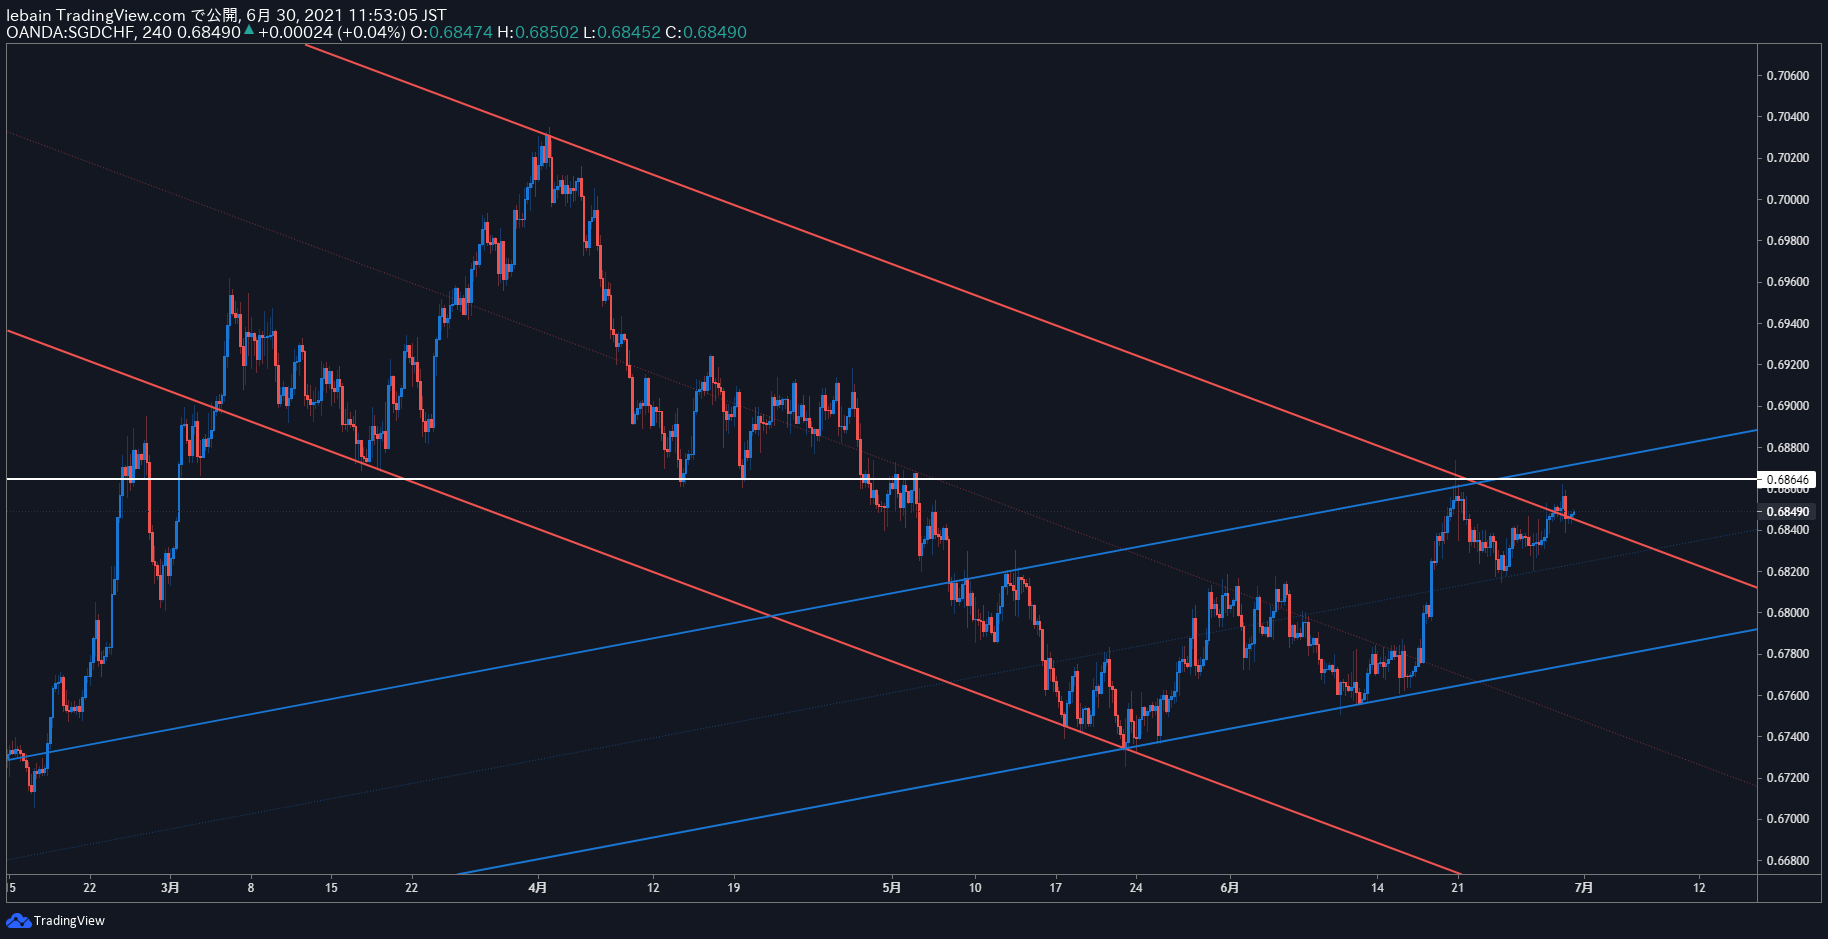Click the open value O:0.68474

tap(452, 32)
